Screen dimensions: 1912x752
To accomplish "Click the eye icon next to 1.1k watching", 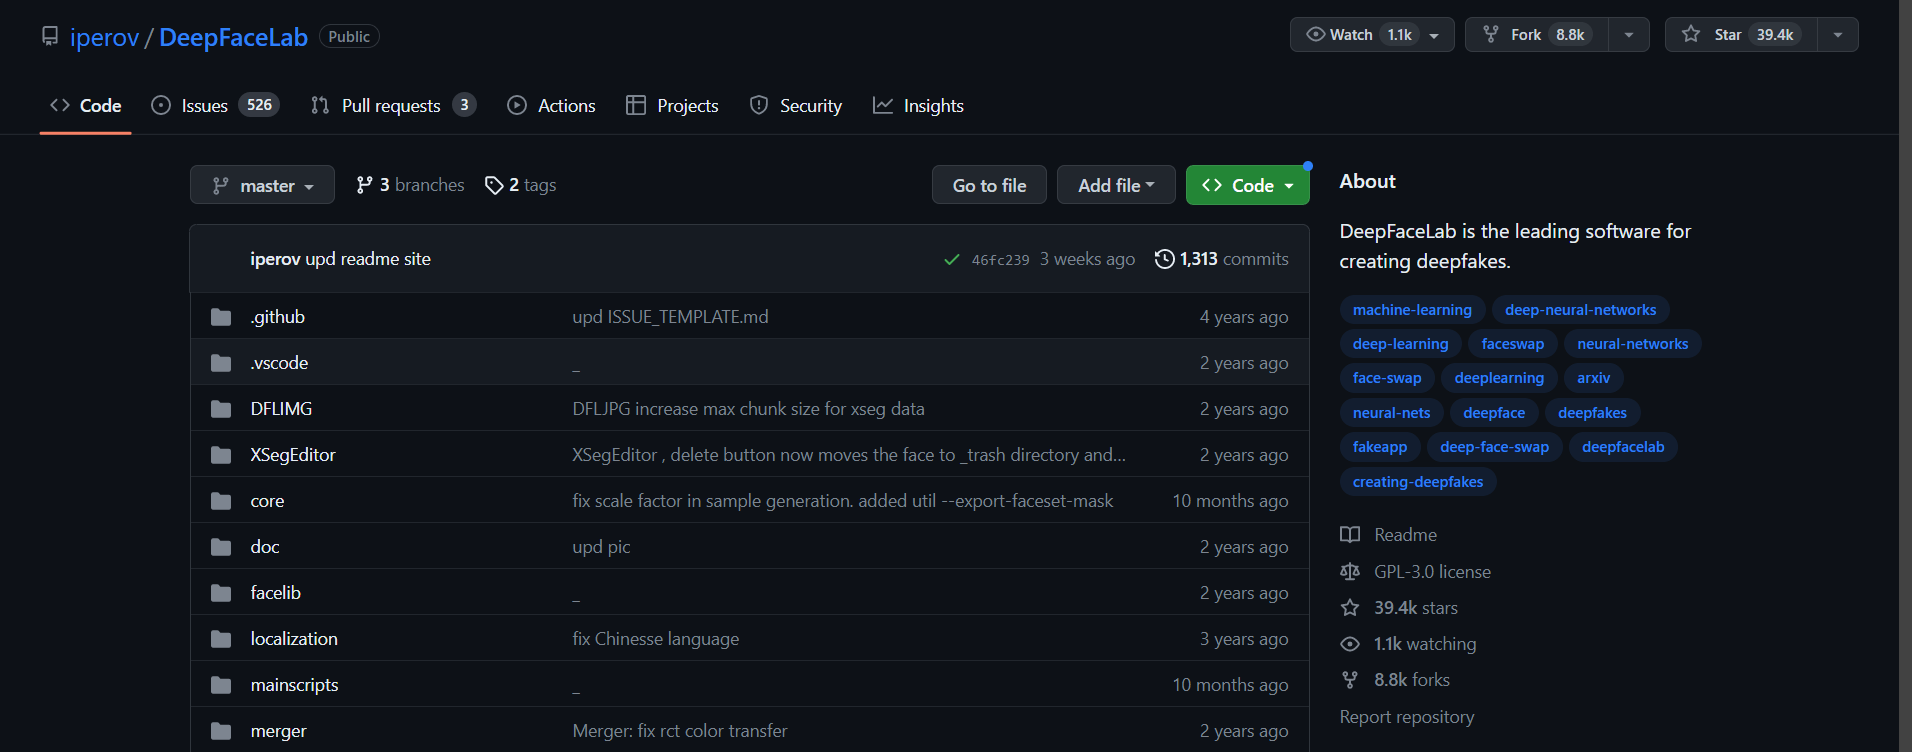I will click(1350, 644).
